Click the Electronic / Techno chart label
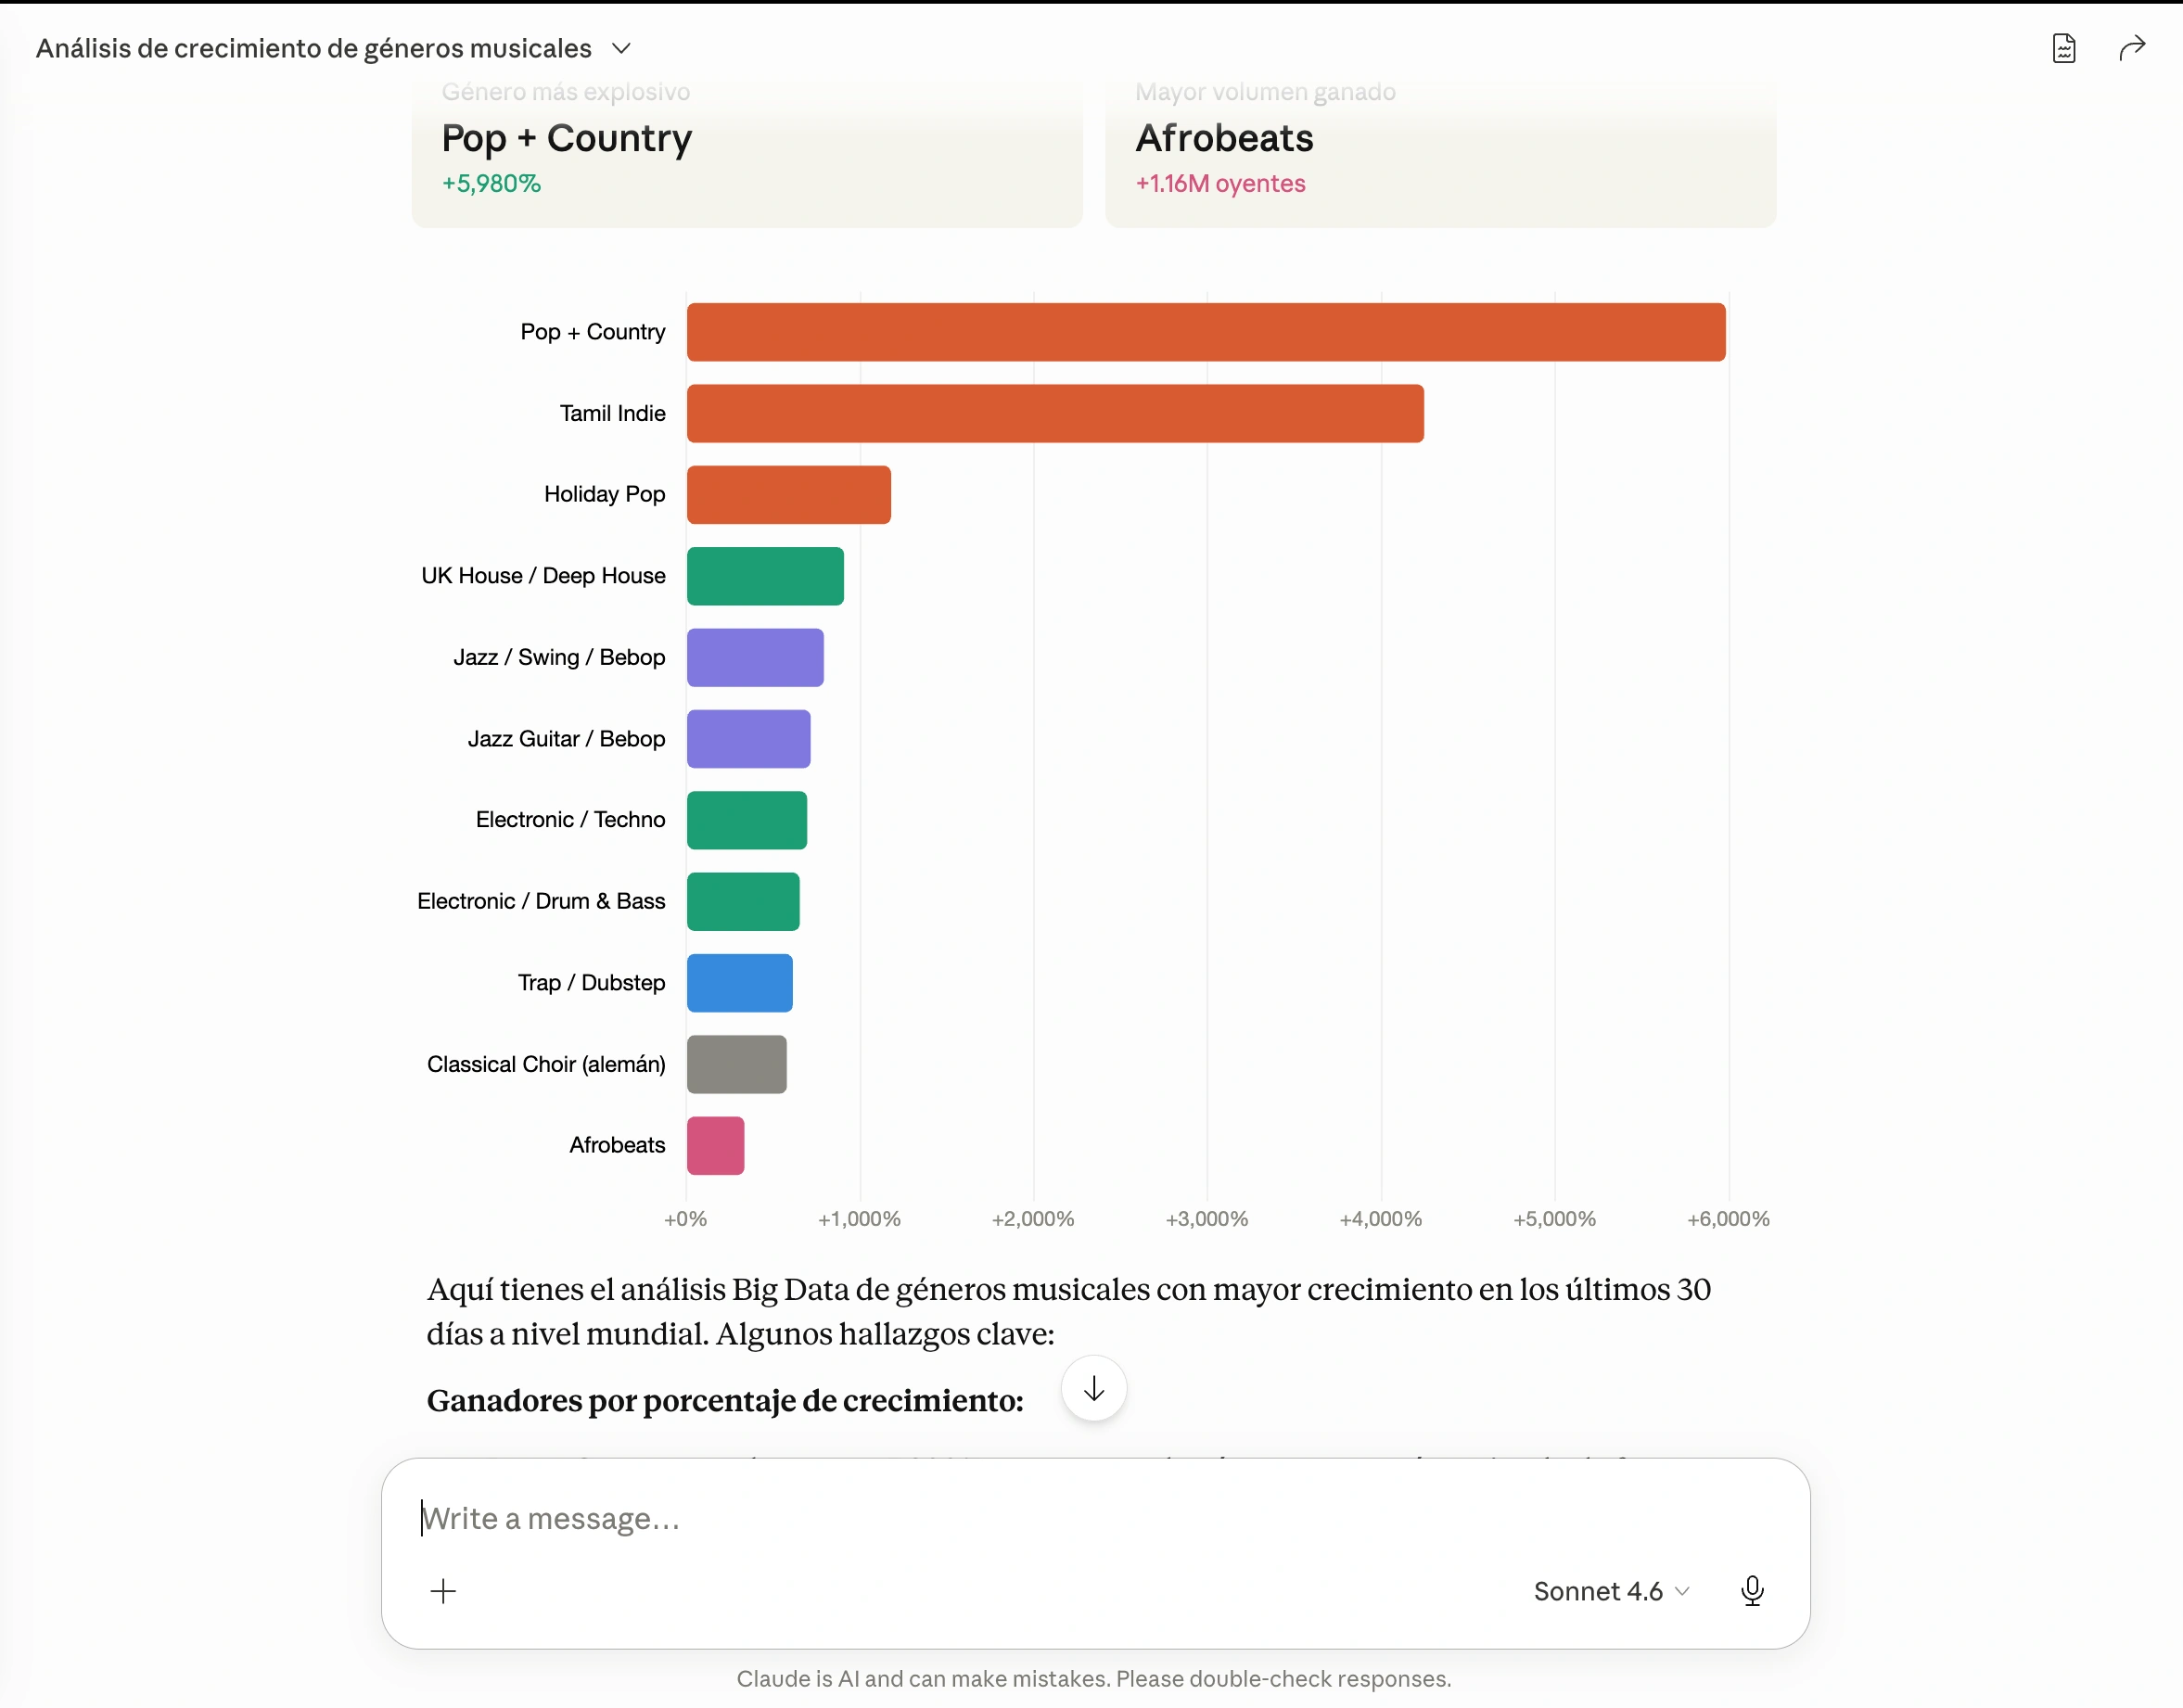This screenshot has height=1708, width=2183. 570,820
